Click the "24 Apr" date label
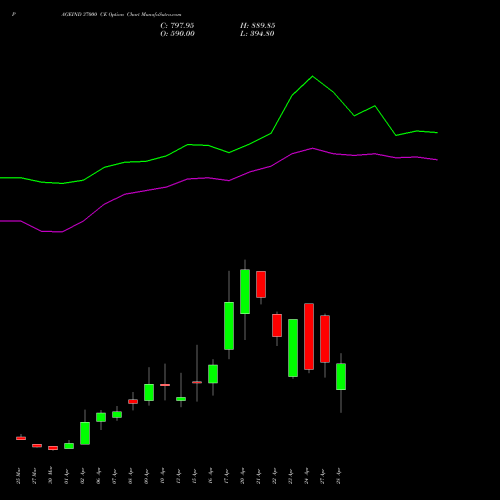The height and width of the screenshot is (500, 500). click(x=307, y=476)
